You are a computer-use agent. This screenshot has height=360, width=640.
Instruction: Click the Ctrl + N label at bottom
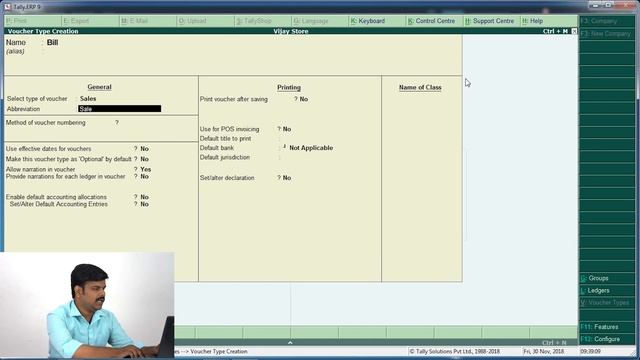click(x=554, y=342)
